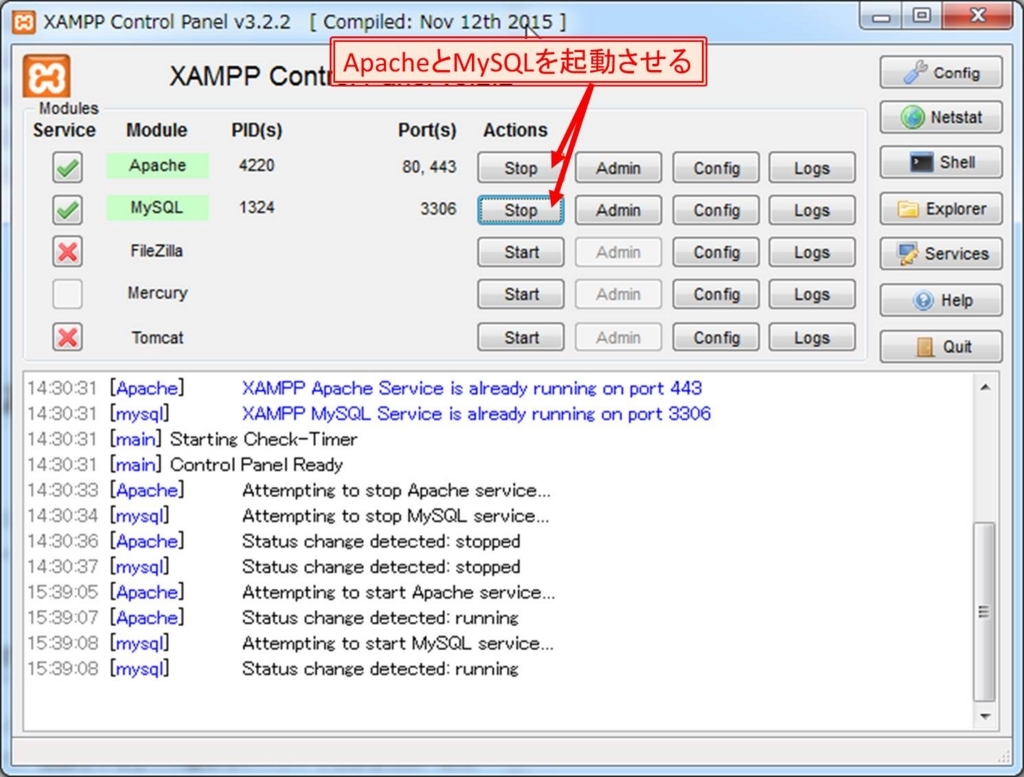Start the Mercury module
Viewport: 1024px width, 777px height.
tap(520, 294)
